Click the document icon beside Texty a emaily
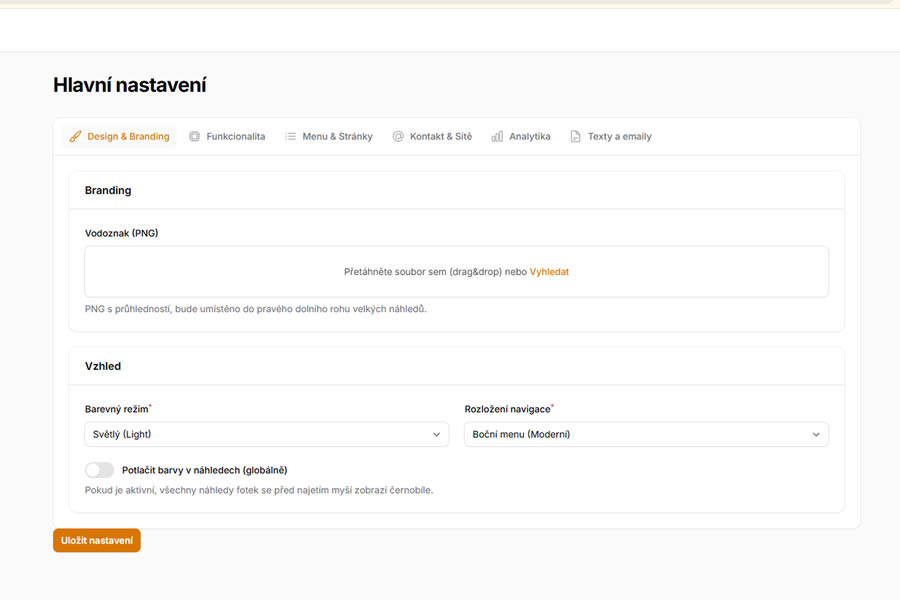Viewport: 900px width, 600px height. click(575, 136)
